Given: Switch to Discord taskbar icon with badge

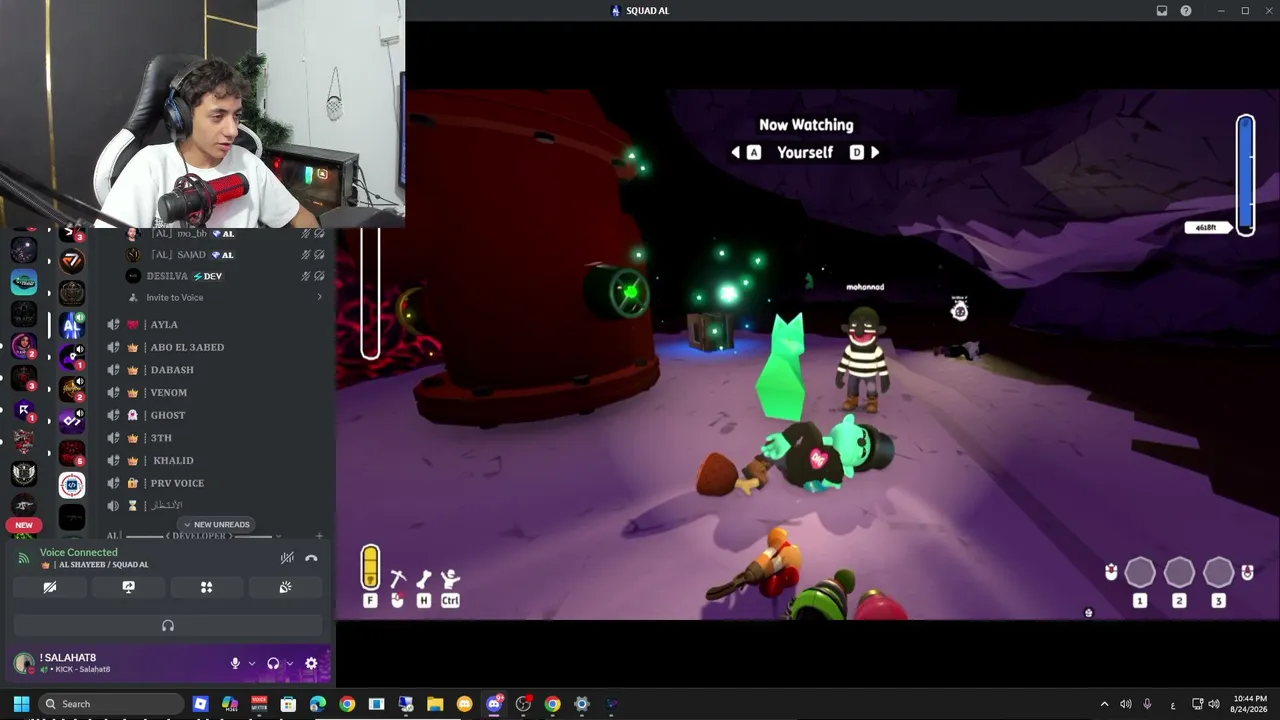Looking at the screenshot, I should click(494, 704).
